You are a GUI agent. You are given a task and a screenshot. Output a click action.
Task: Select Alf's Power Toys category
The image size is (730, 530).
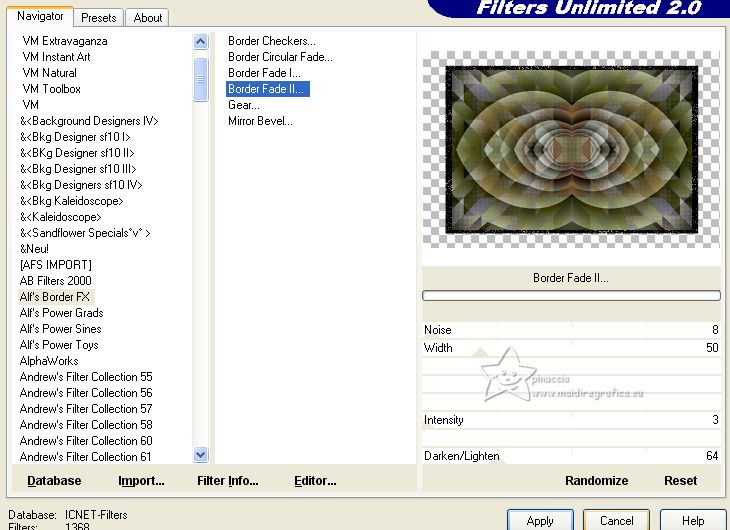(x=59, y=345)
